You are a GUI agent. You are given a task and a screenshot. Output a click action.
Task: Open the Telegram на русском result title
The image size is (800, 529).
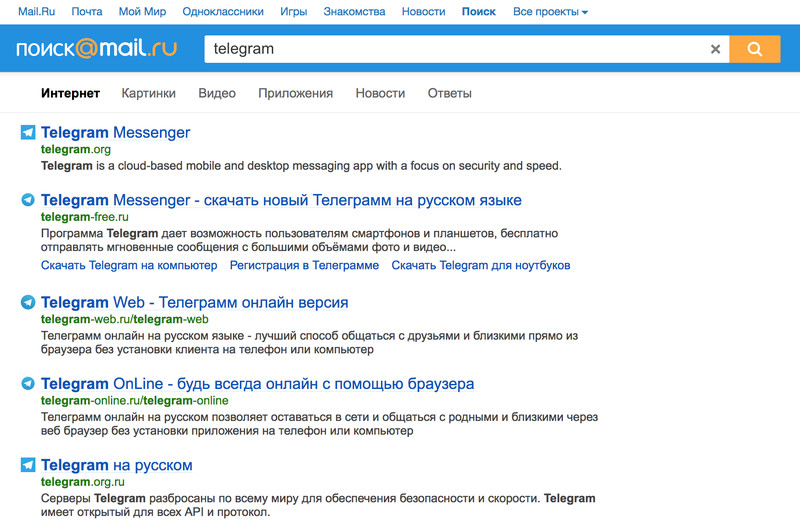click(x=116, y=465)
